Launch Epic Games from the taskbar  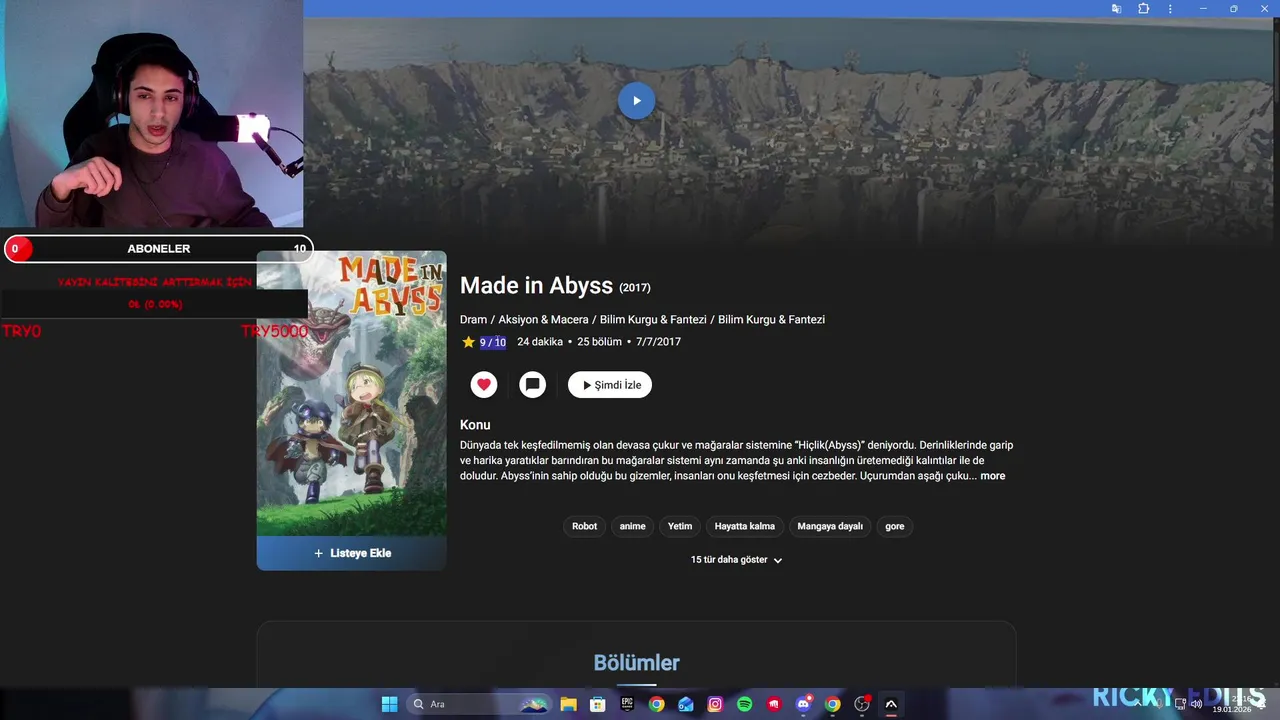click(627, 704)
